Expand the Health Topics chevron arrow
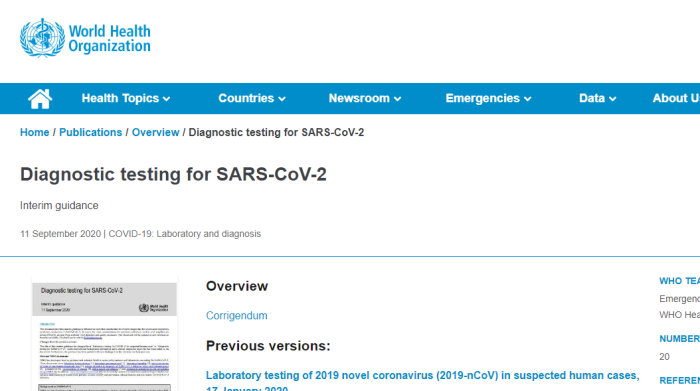Viewport: 700px width, 391px height. coord(167,99)
